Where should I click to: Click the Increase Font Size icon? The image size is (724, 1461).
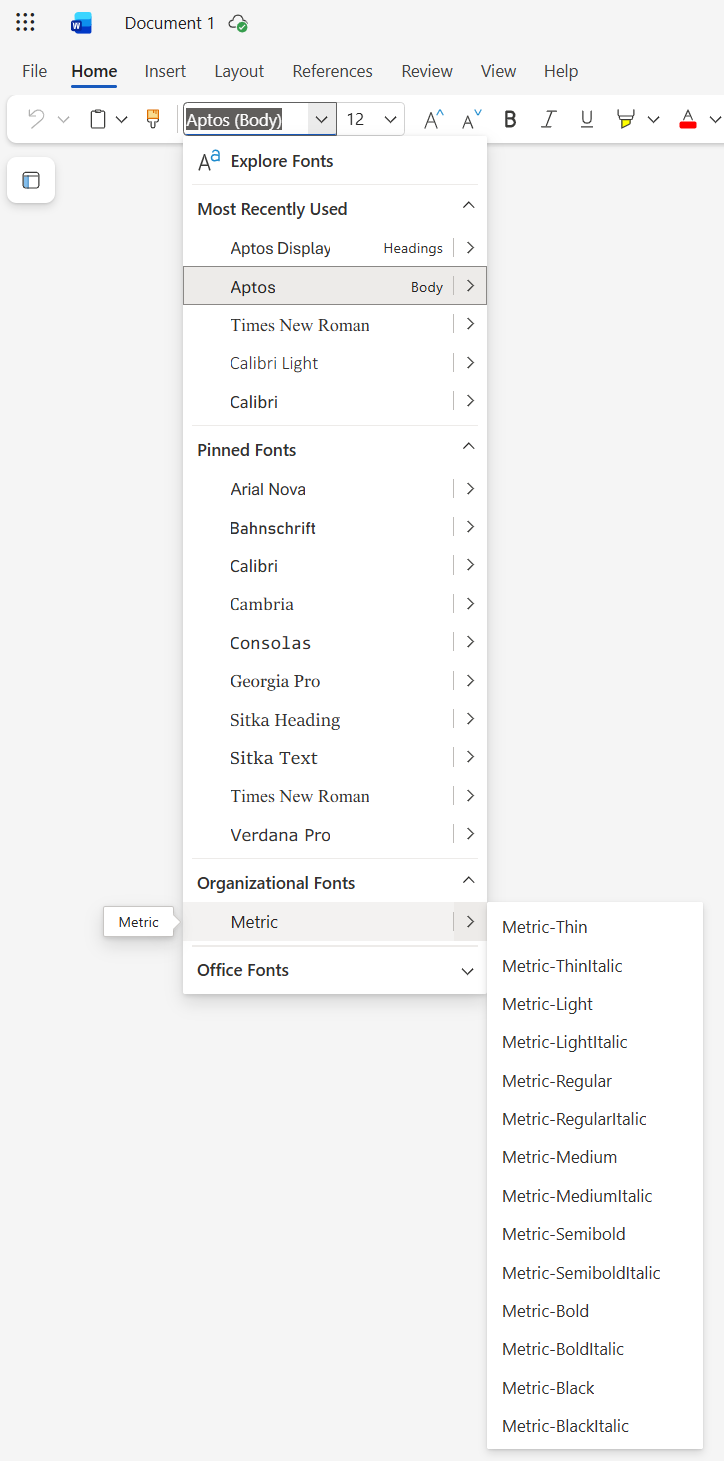(433, 119)
